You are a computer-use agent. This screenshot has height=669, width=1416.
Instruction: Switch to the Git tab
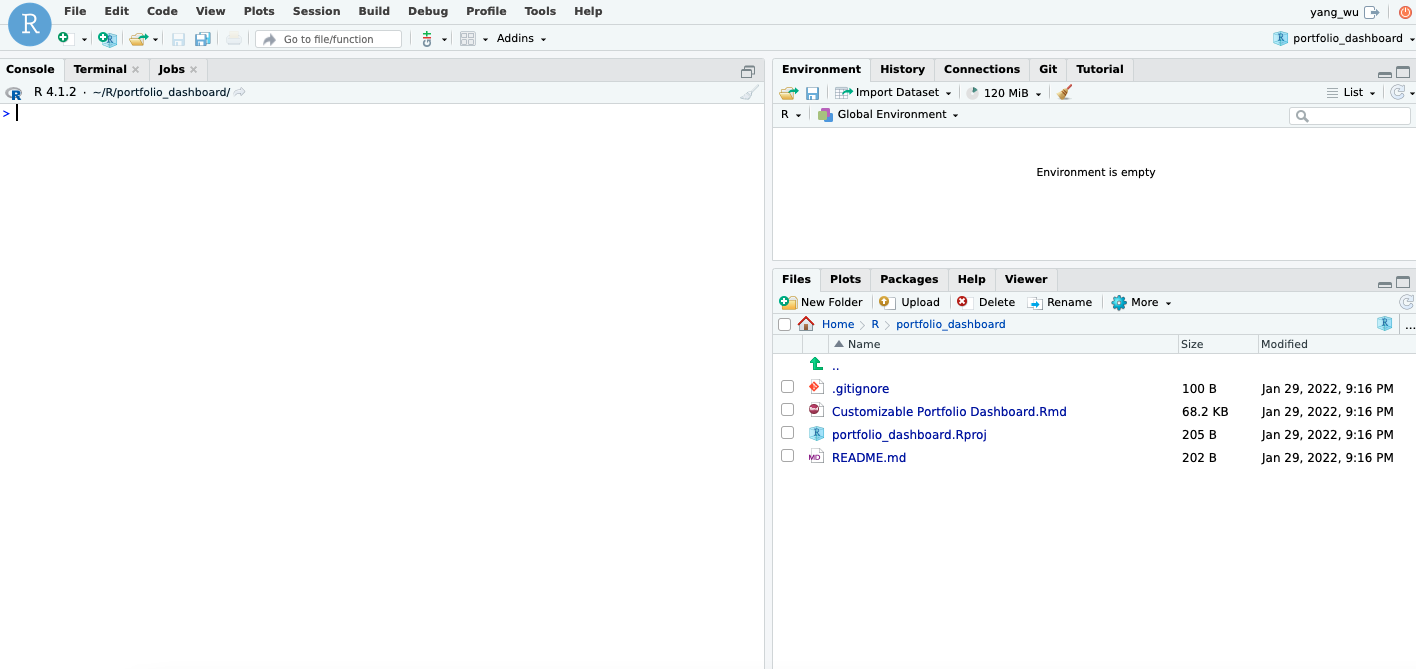pos(1048,69)
